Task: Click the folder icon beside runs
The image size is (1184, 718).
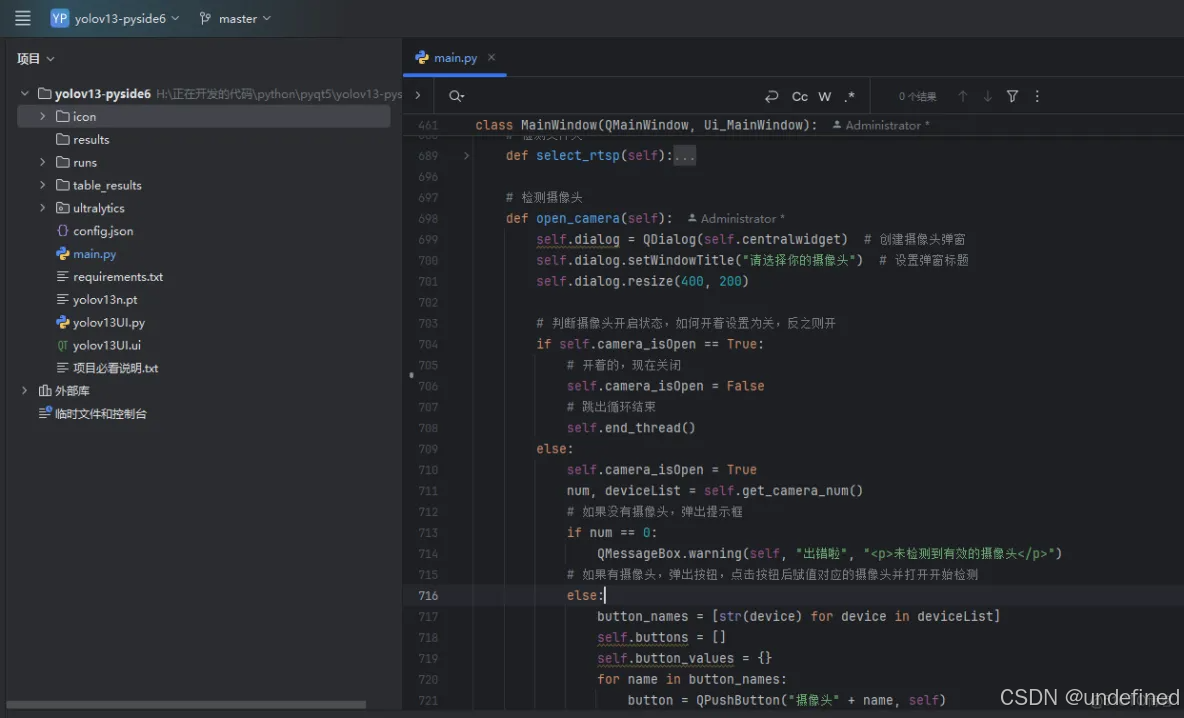Action: click(x=63, y=162)
